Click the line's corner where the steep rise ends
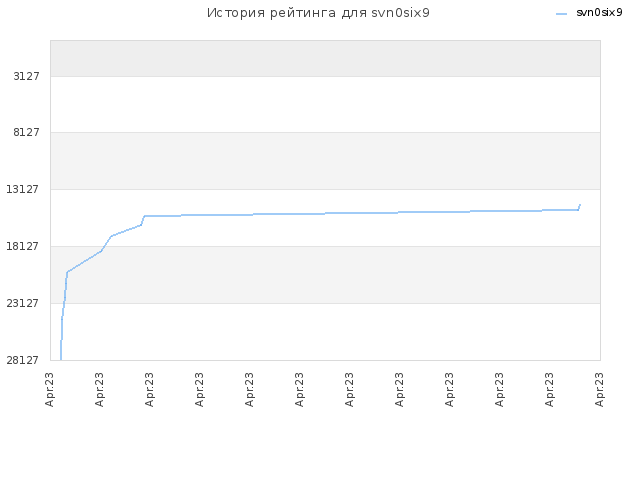This screenshot has height=480, width=640. tap(67, 272)
